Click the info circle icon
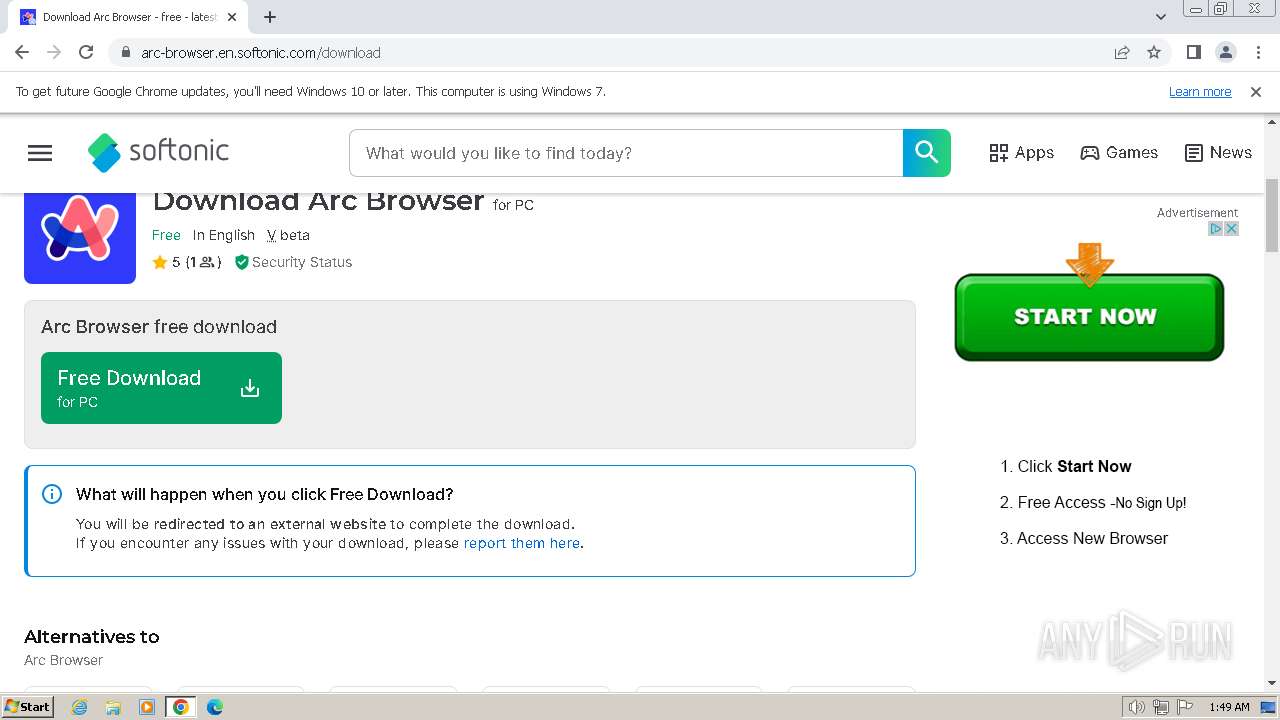The image size is (1280, 720). click(x=51, y=494)
